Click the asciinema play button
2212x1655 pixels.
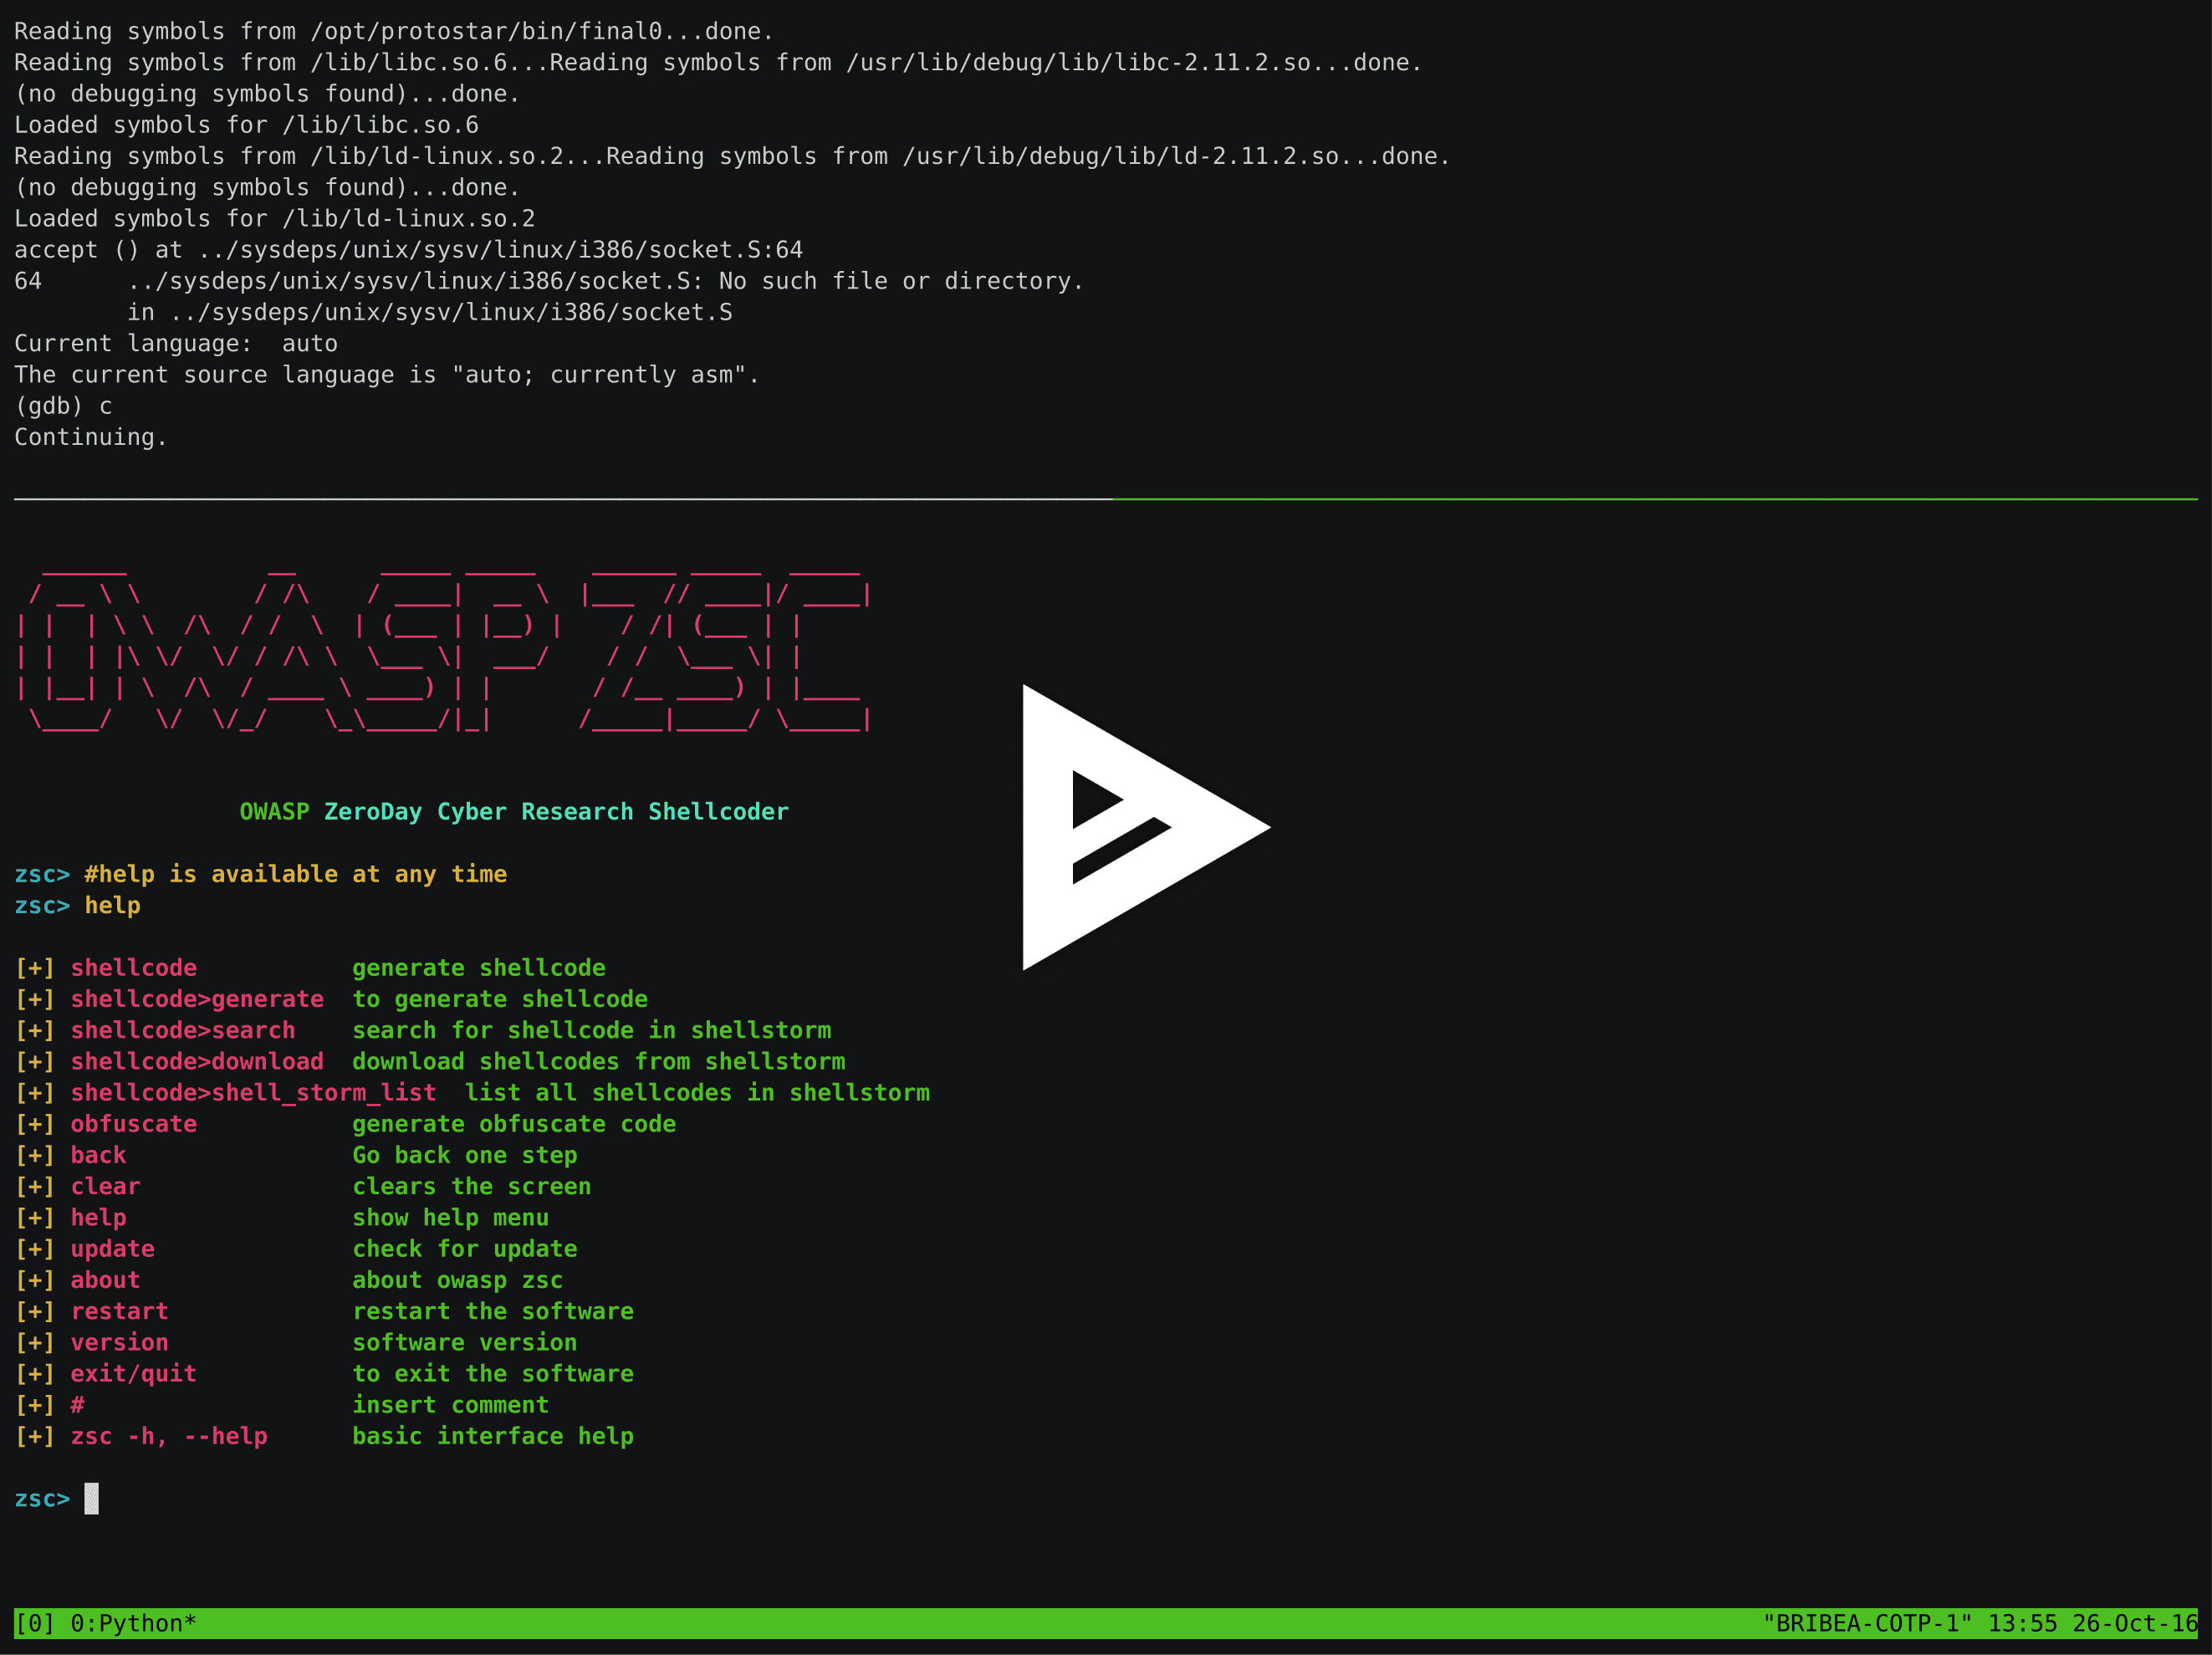(x=1146, y=827)
